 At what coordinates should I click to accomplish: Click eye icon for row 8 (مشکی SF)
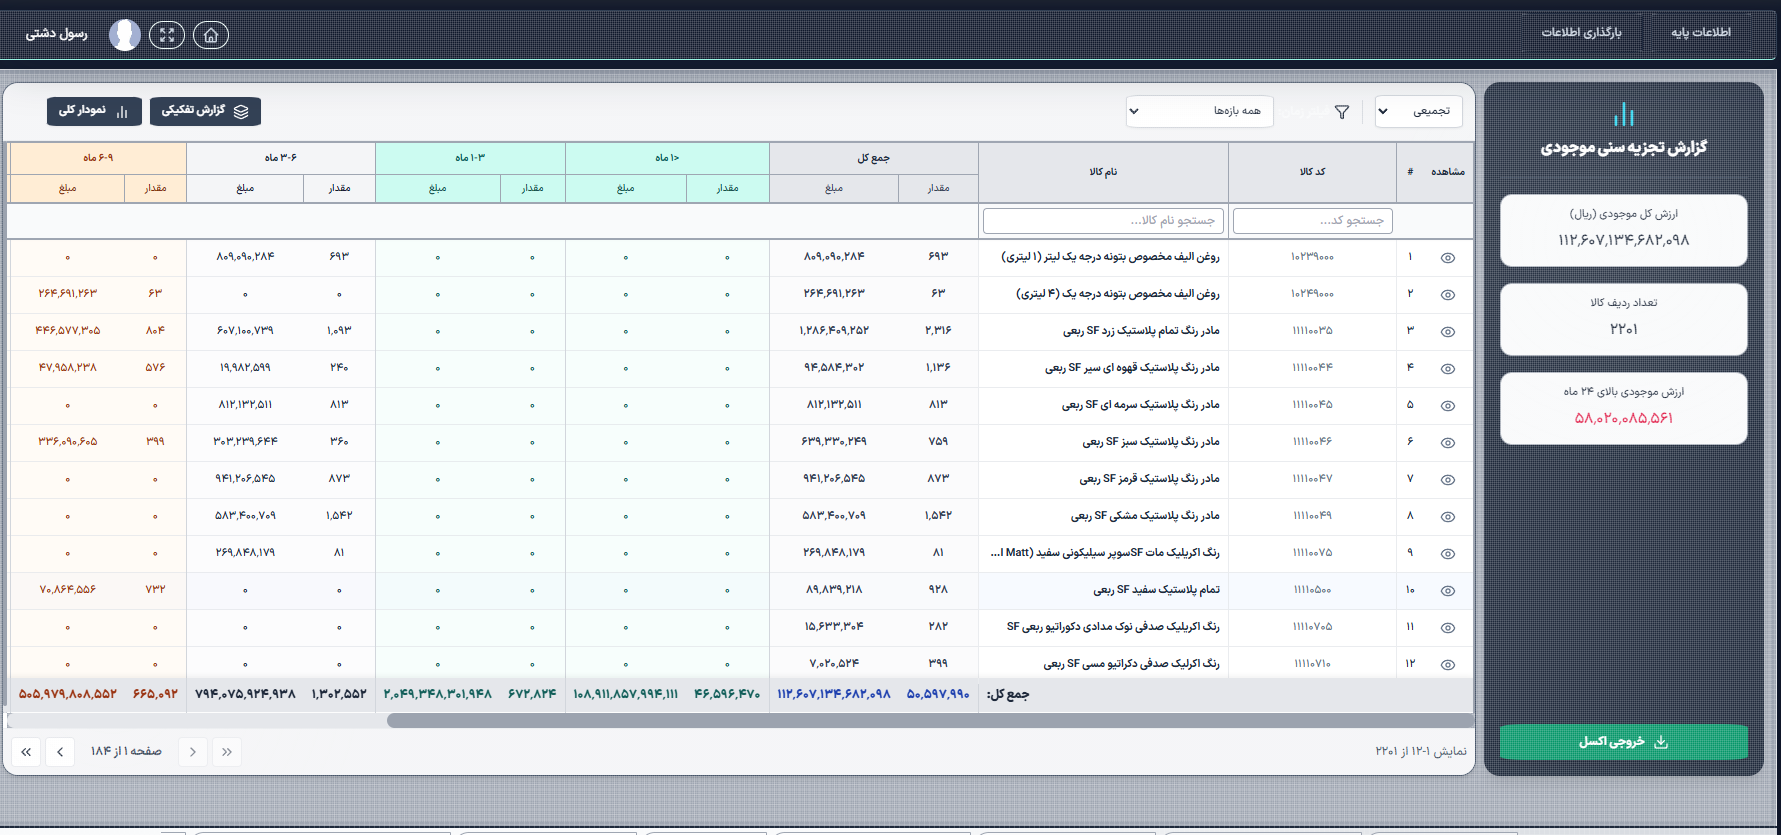tap(1447, 517)
